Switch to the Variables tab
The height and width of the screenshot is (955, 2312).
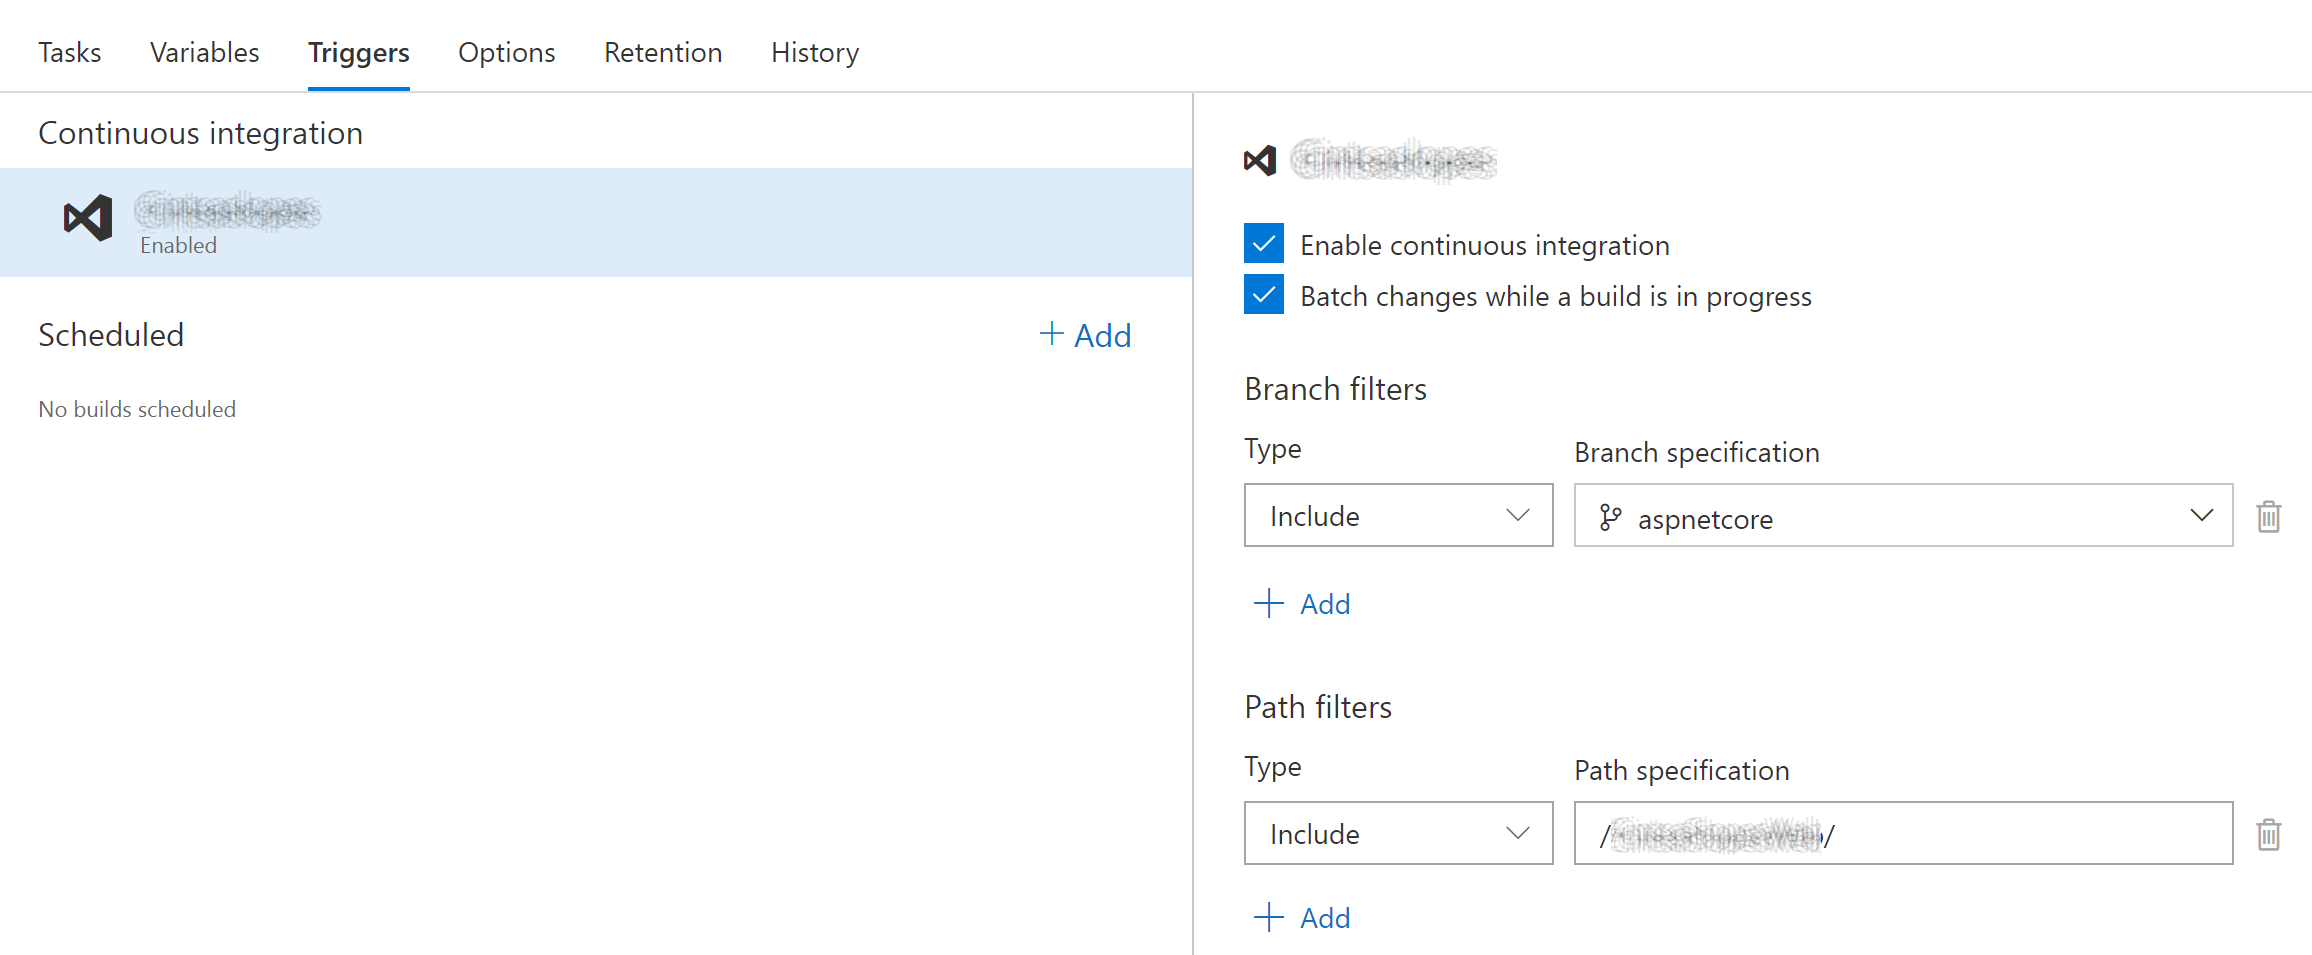coord(205,52)
